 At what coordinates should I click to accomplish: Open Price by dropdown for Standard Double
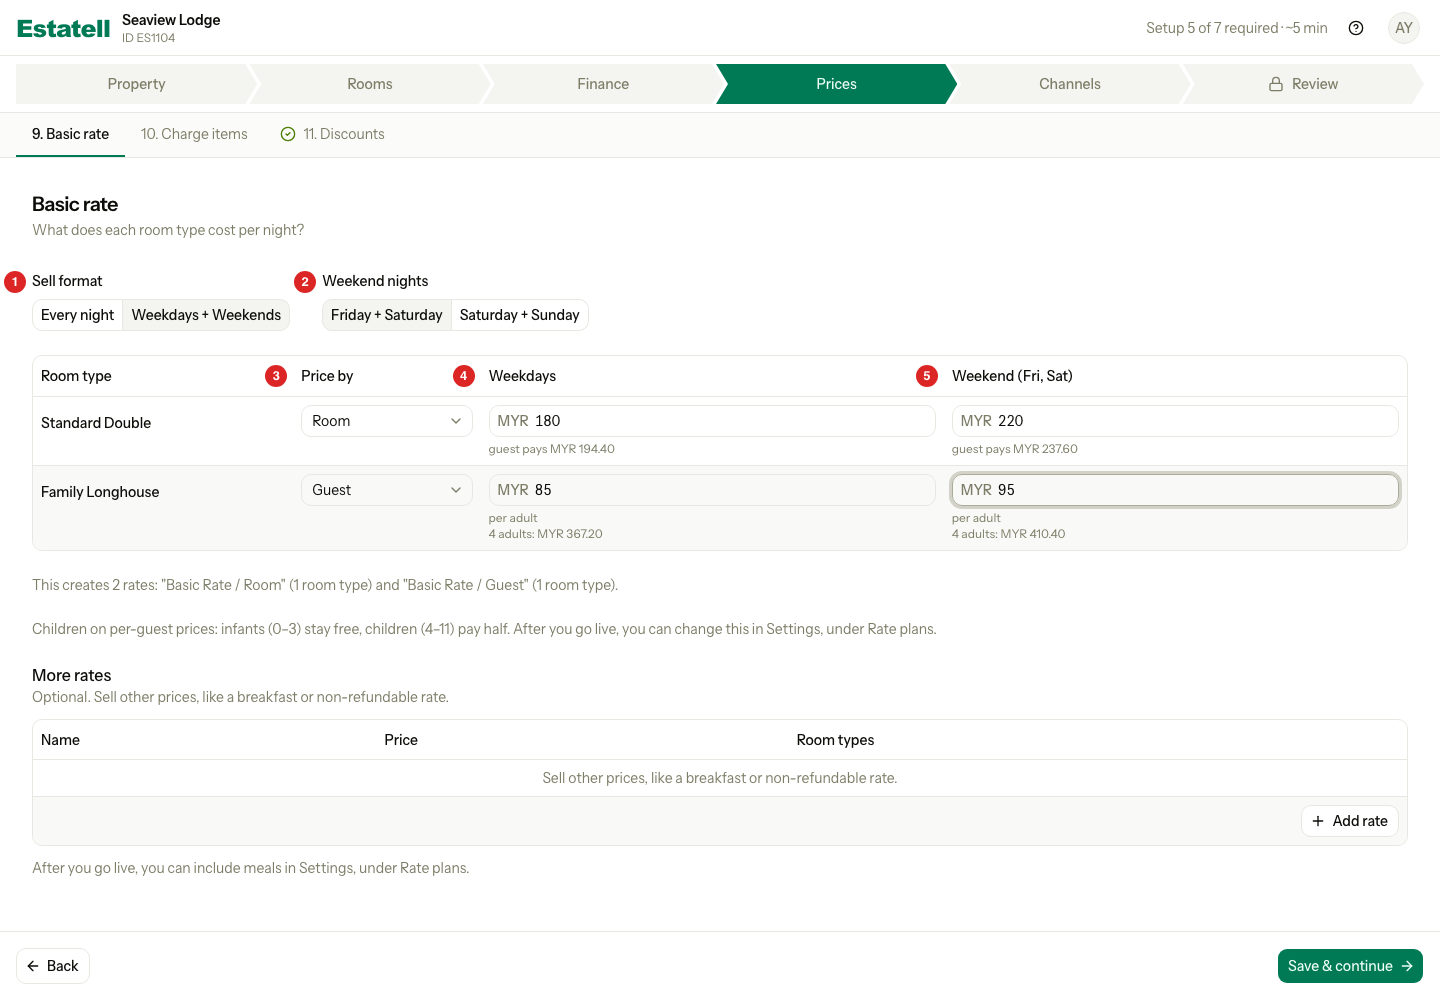coord(386,421)
